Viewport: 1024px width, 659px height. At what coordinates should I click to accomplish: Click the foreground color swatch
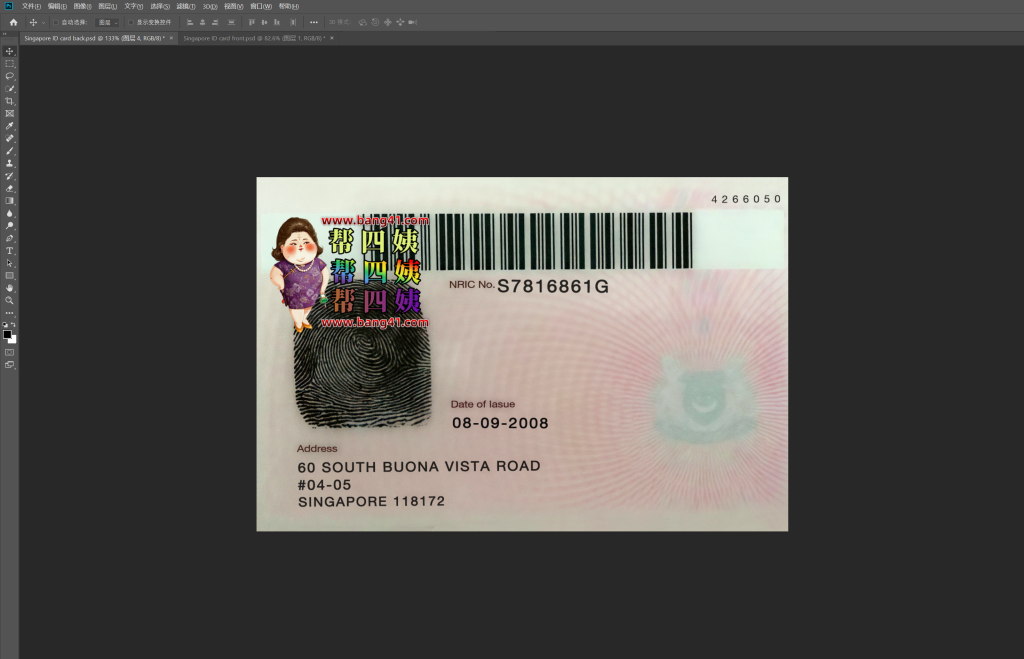(x=7, y=332)
